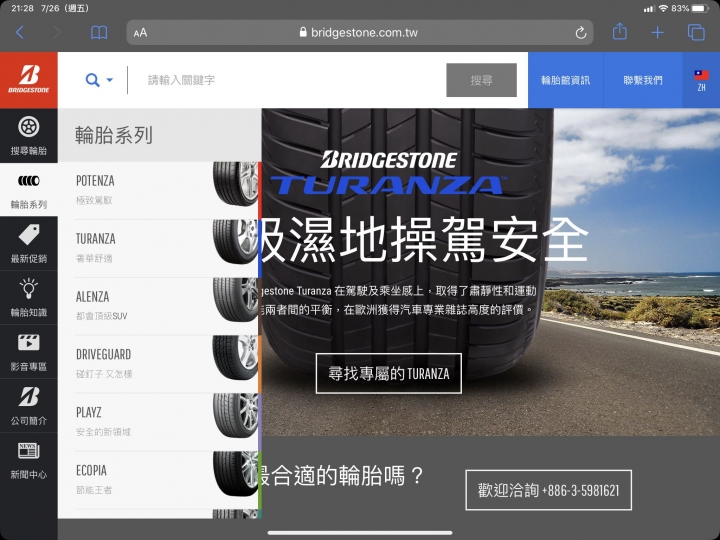This screenshot has width=720, height=540.
Task: Select POTENZA tire series entry
Action: pos(159,190)
